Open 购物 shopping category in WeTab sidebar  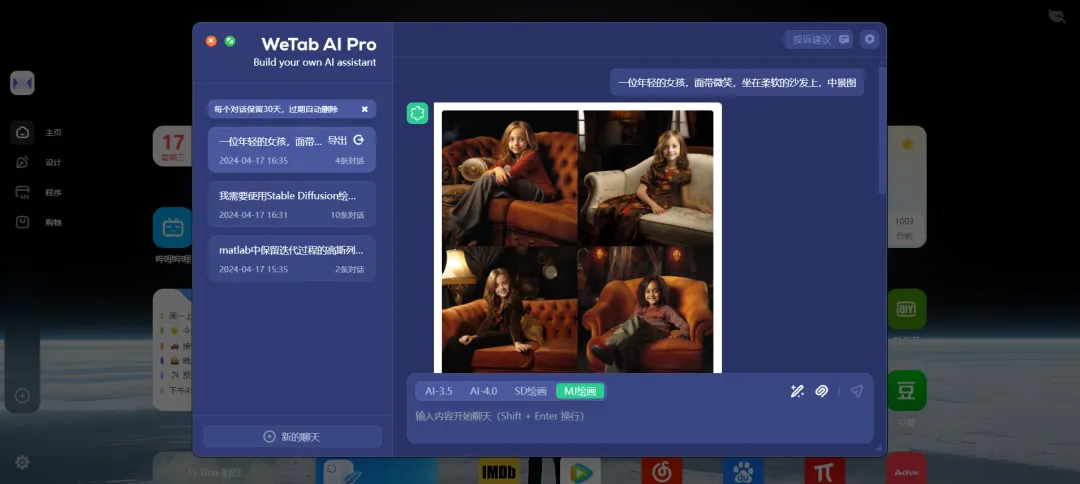(39, 222)
